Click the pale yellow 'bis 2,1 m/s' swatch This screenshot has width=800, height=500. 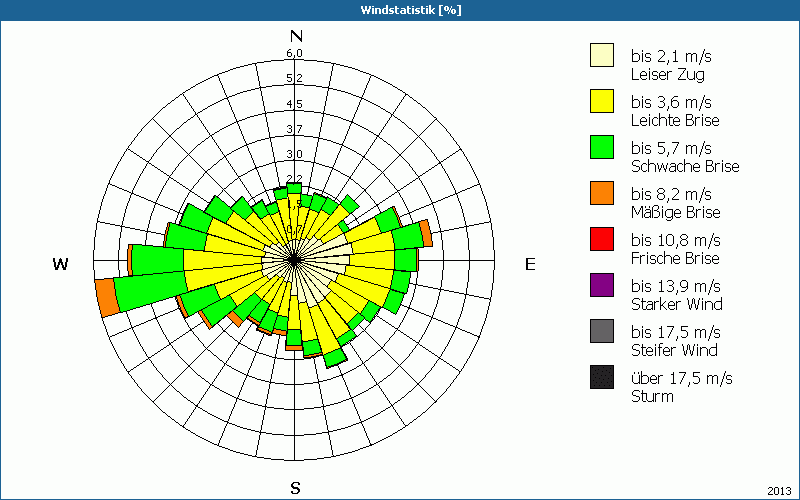coord(602,55)
